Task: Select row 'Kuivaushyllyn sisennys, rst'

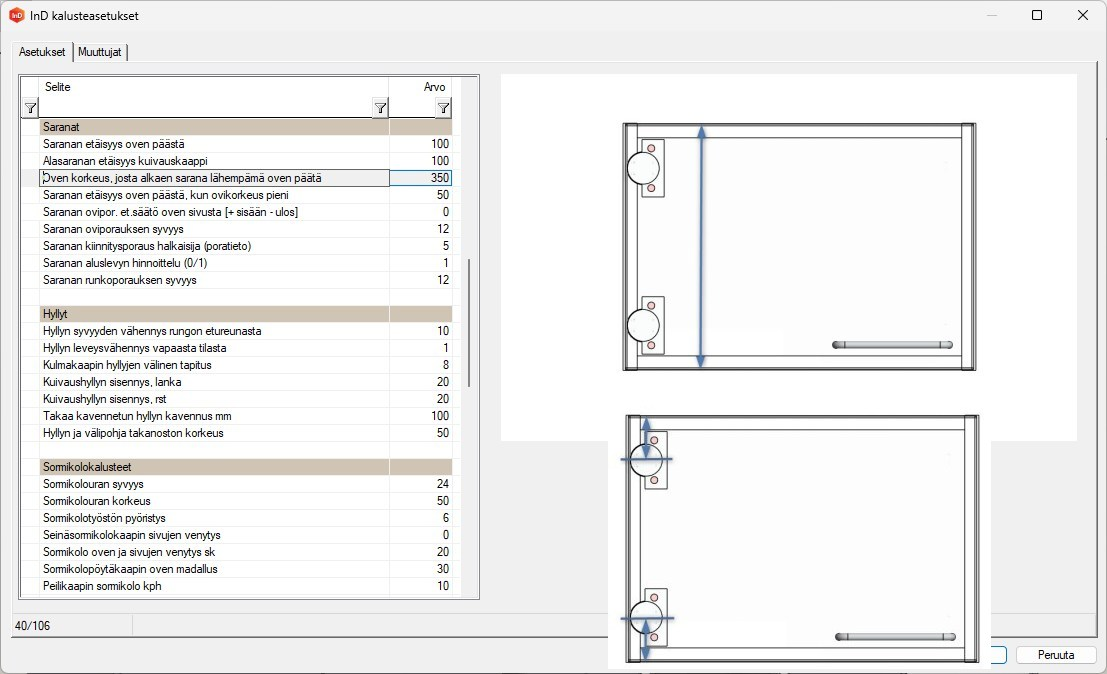Action: click(x=246, y=399)
